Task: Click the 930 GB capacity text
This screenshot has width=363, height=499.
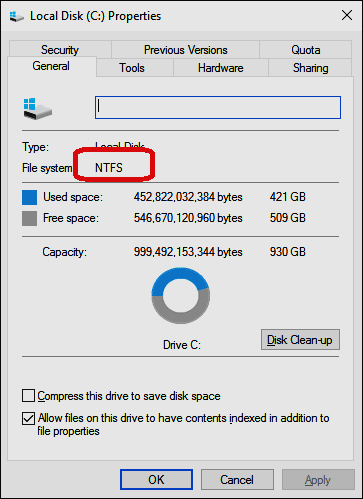Action: coord(288,252)
